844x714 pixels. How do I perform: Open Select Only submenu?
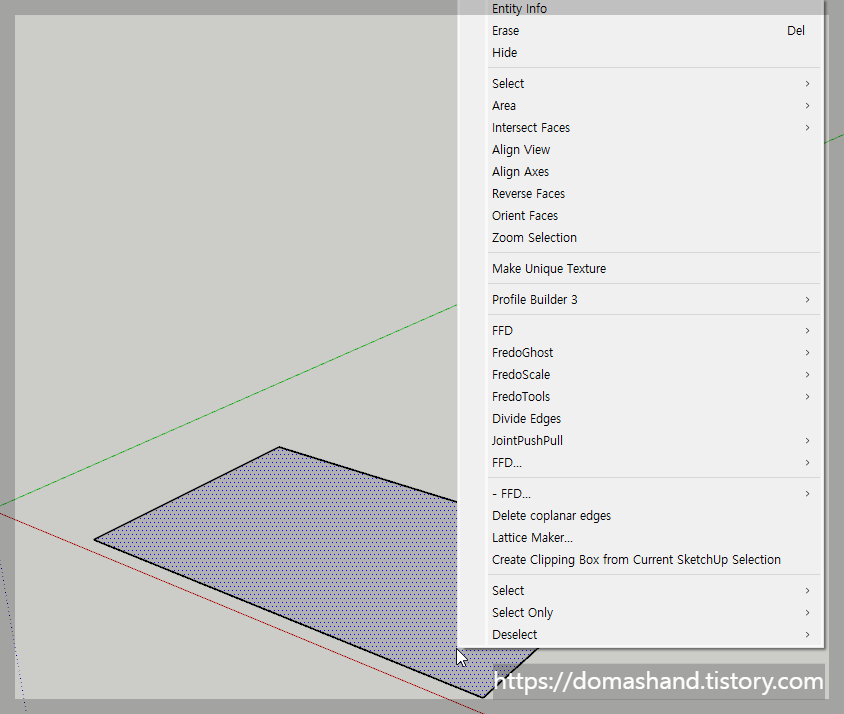(x=640, y=613)
